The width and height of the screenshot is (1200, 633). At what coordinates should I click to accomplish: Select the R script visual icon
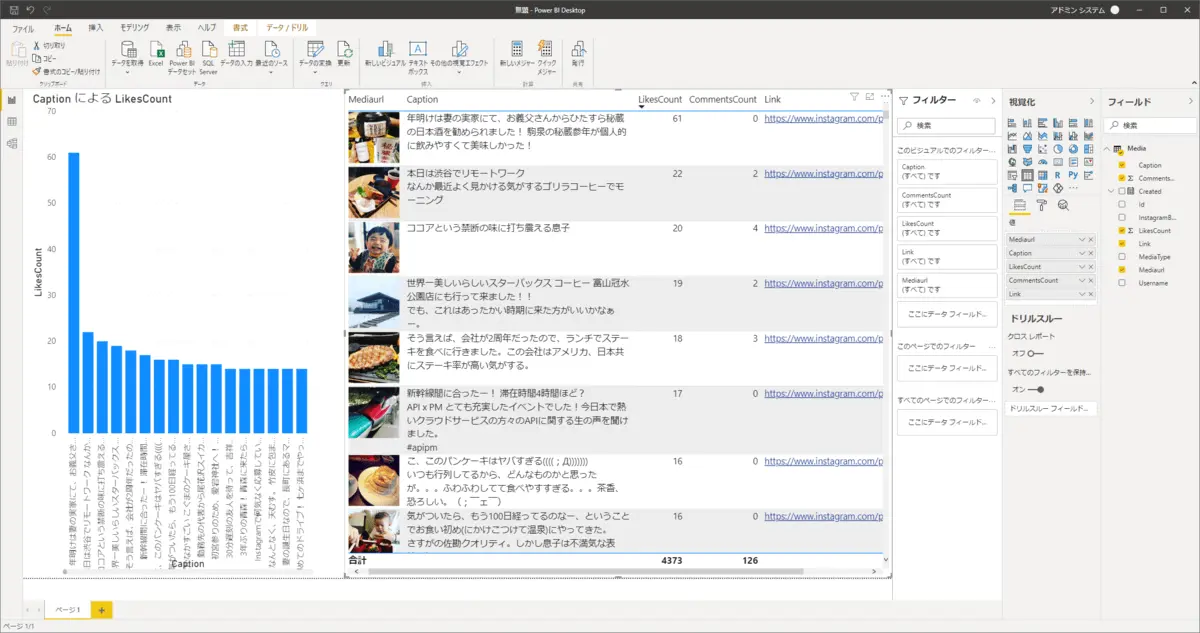(x=1058, y=175)
